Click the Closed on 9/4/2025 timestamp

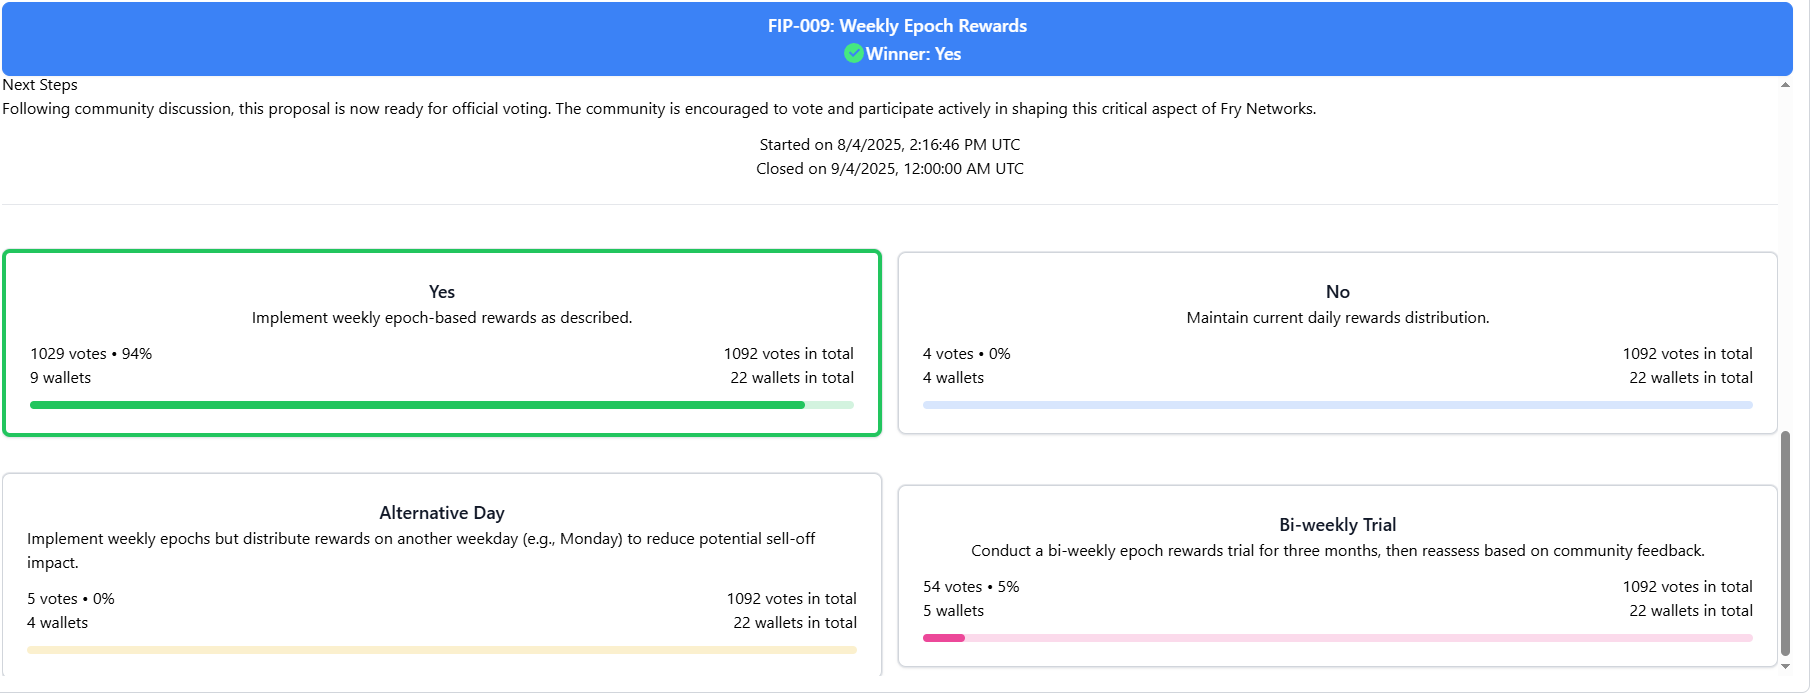pyautogui.click(x=890, y=169)
